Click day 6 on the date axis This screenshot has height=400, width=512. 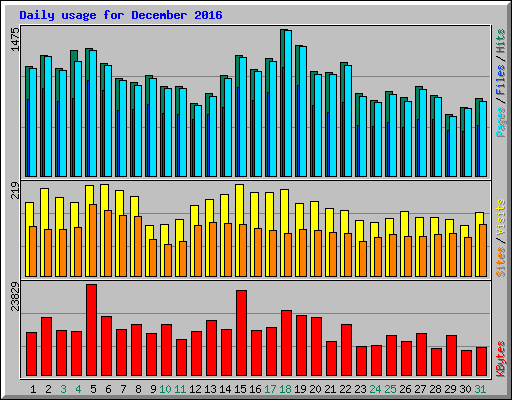point(108,389)
